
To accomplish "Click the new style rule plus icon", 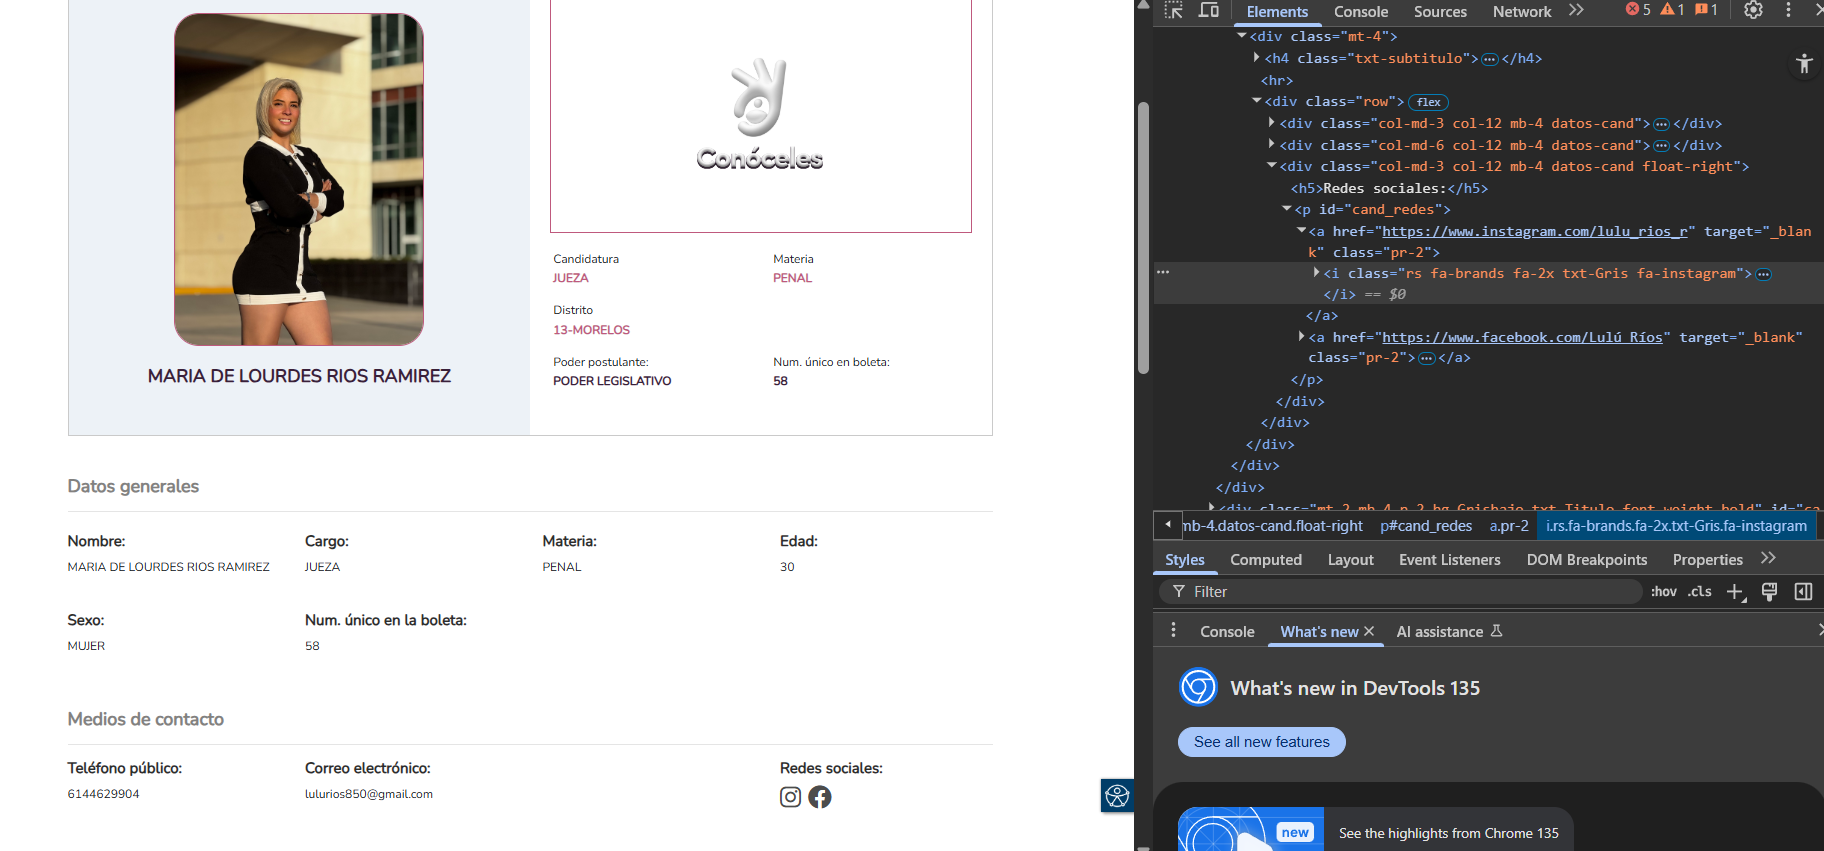I will (x=1735, y=592).
